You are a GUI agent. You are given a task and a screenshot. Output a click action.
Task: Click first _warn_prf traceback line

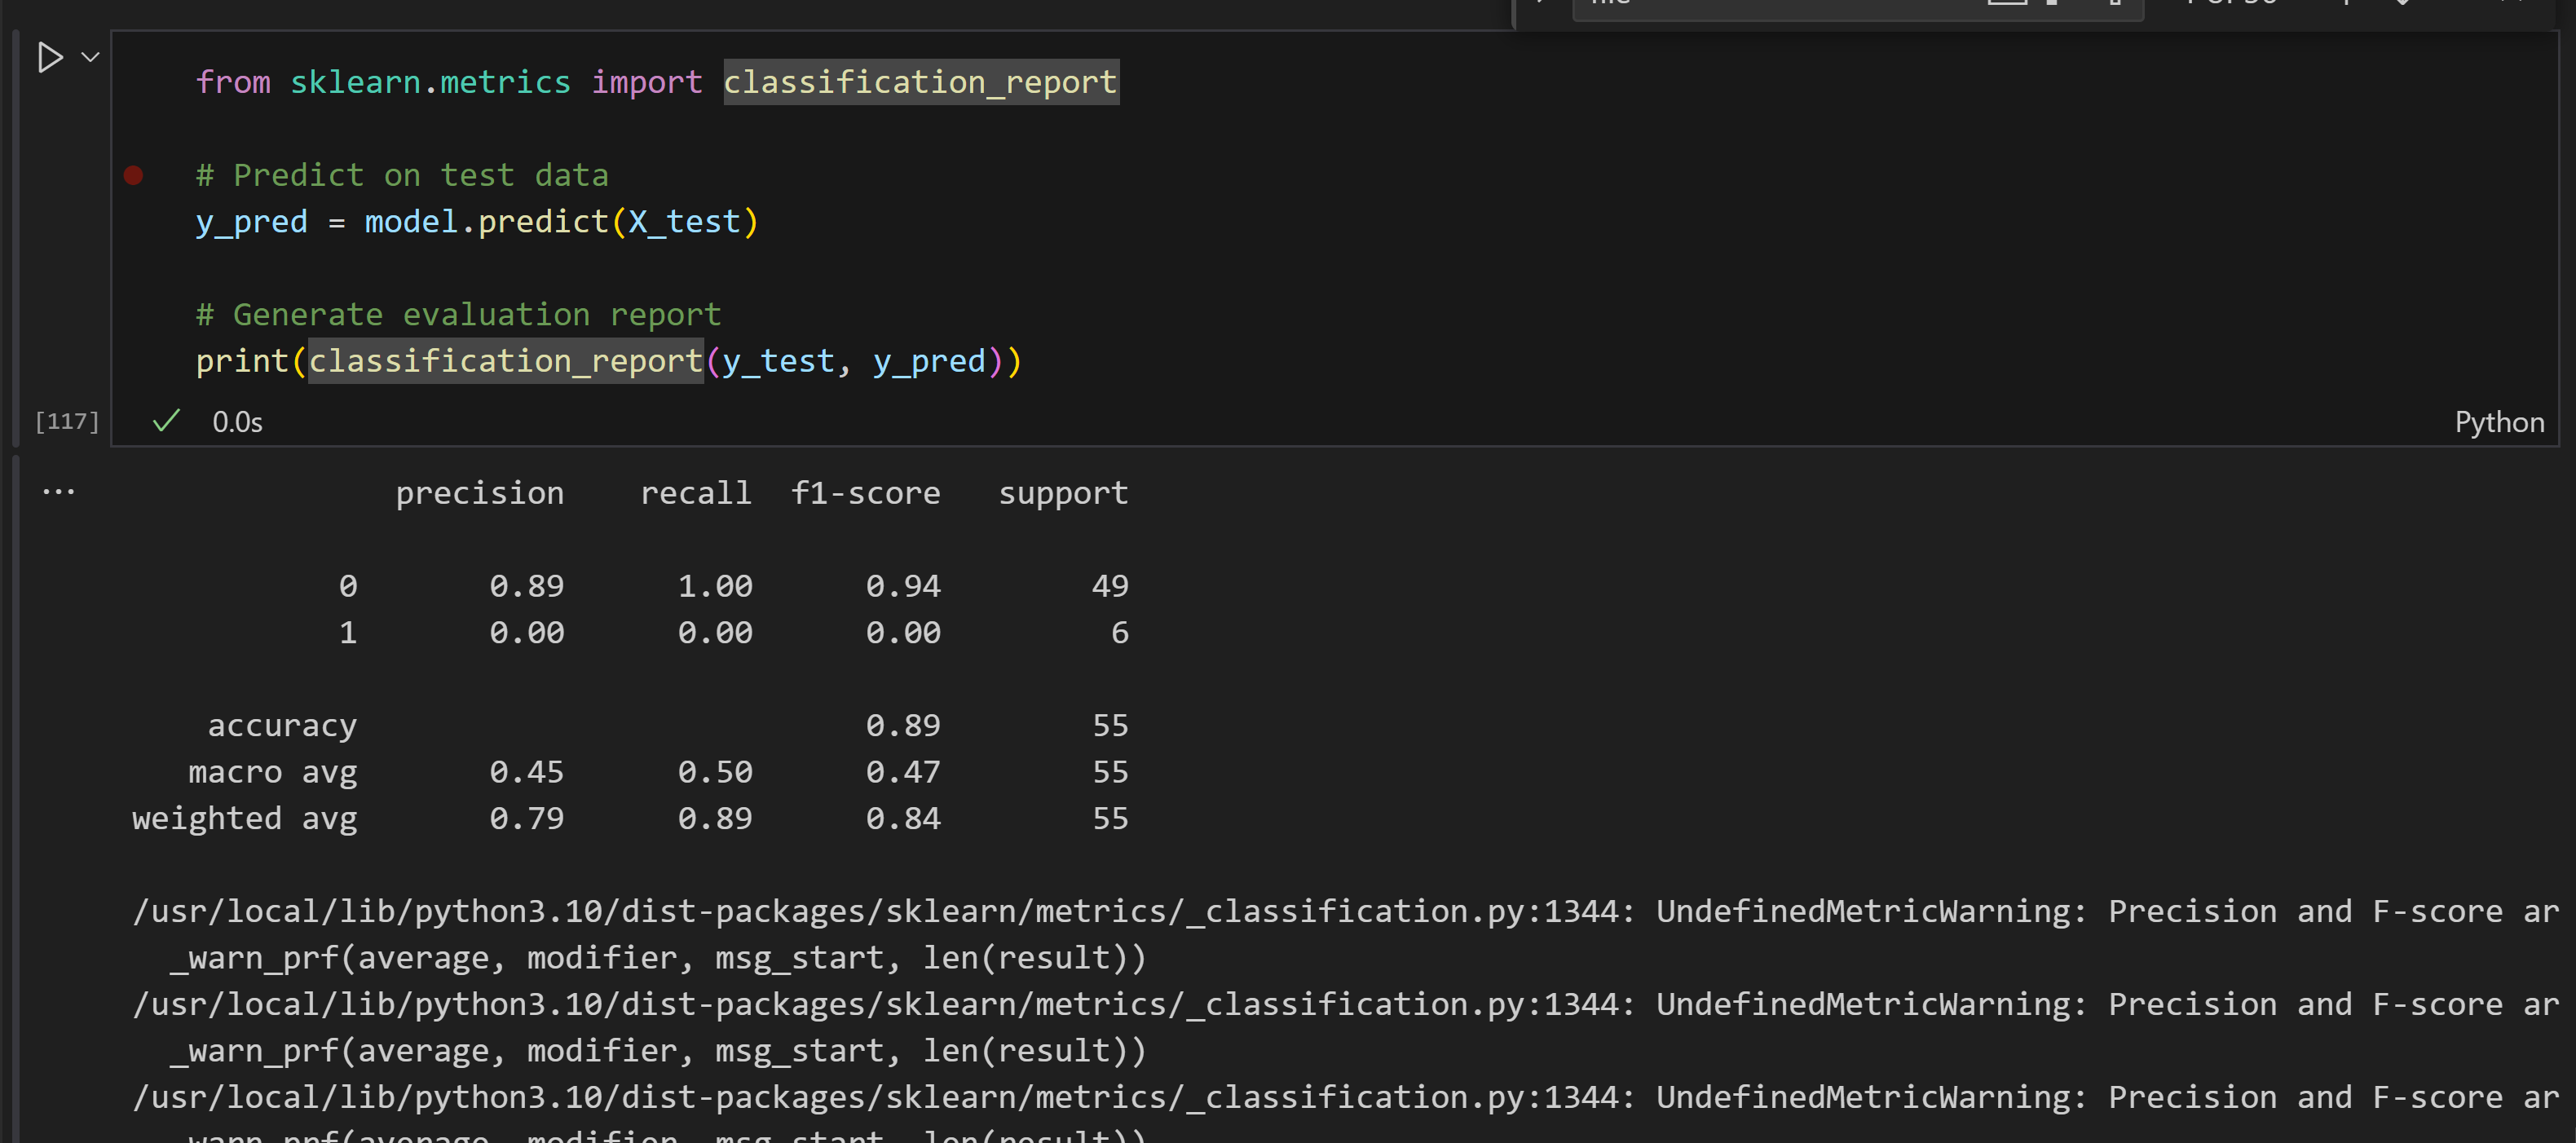658,959
